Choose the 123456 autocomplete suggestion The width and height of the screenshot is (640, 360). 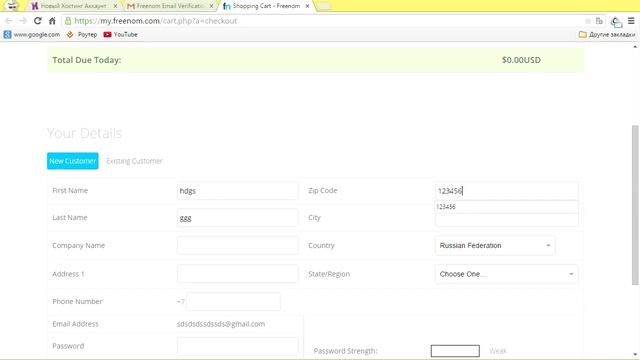(507, 207)
